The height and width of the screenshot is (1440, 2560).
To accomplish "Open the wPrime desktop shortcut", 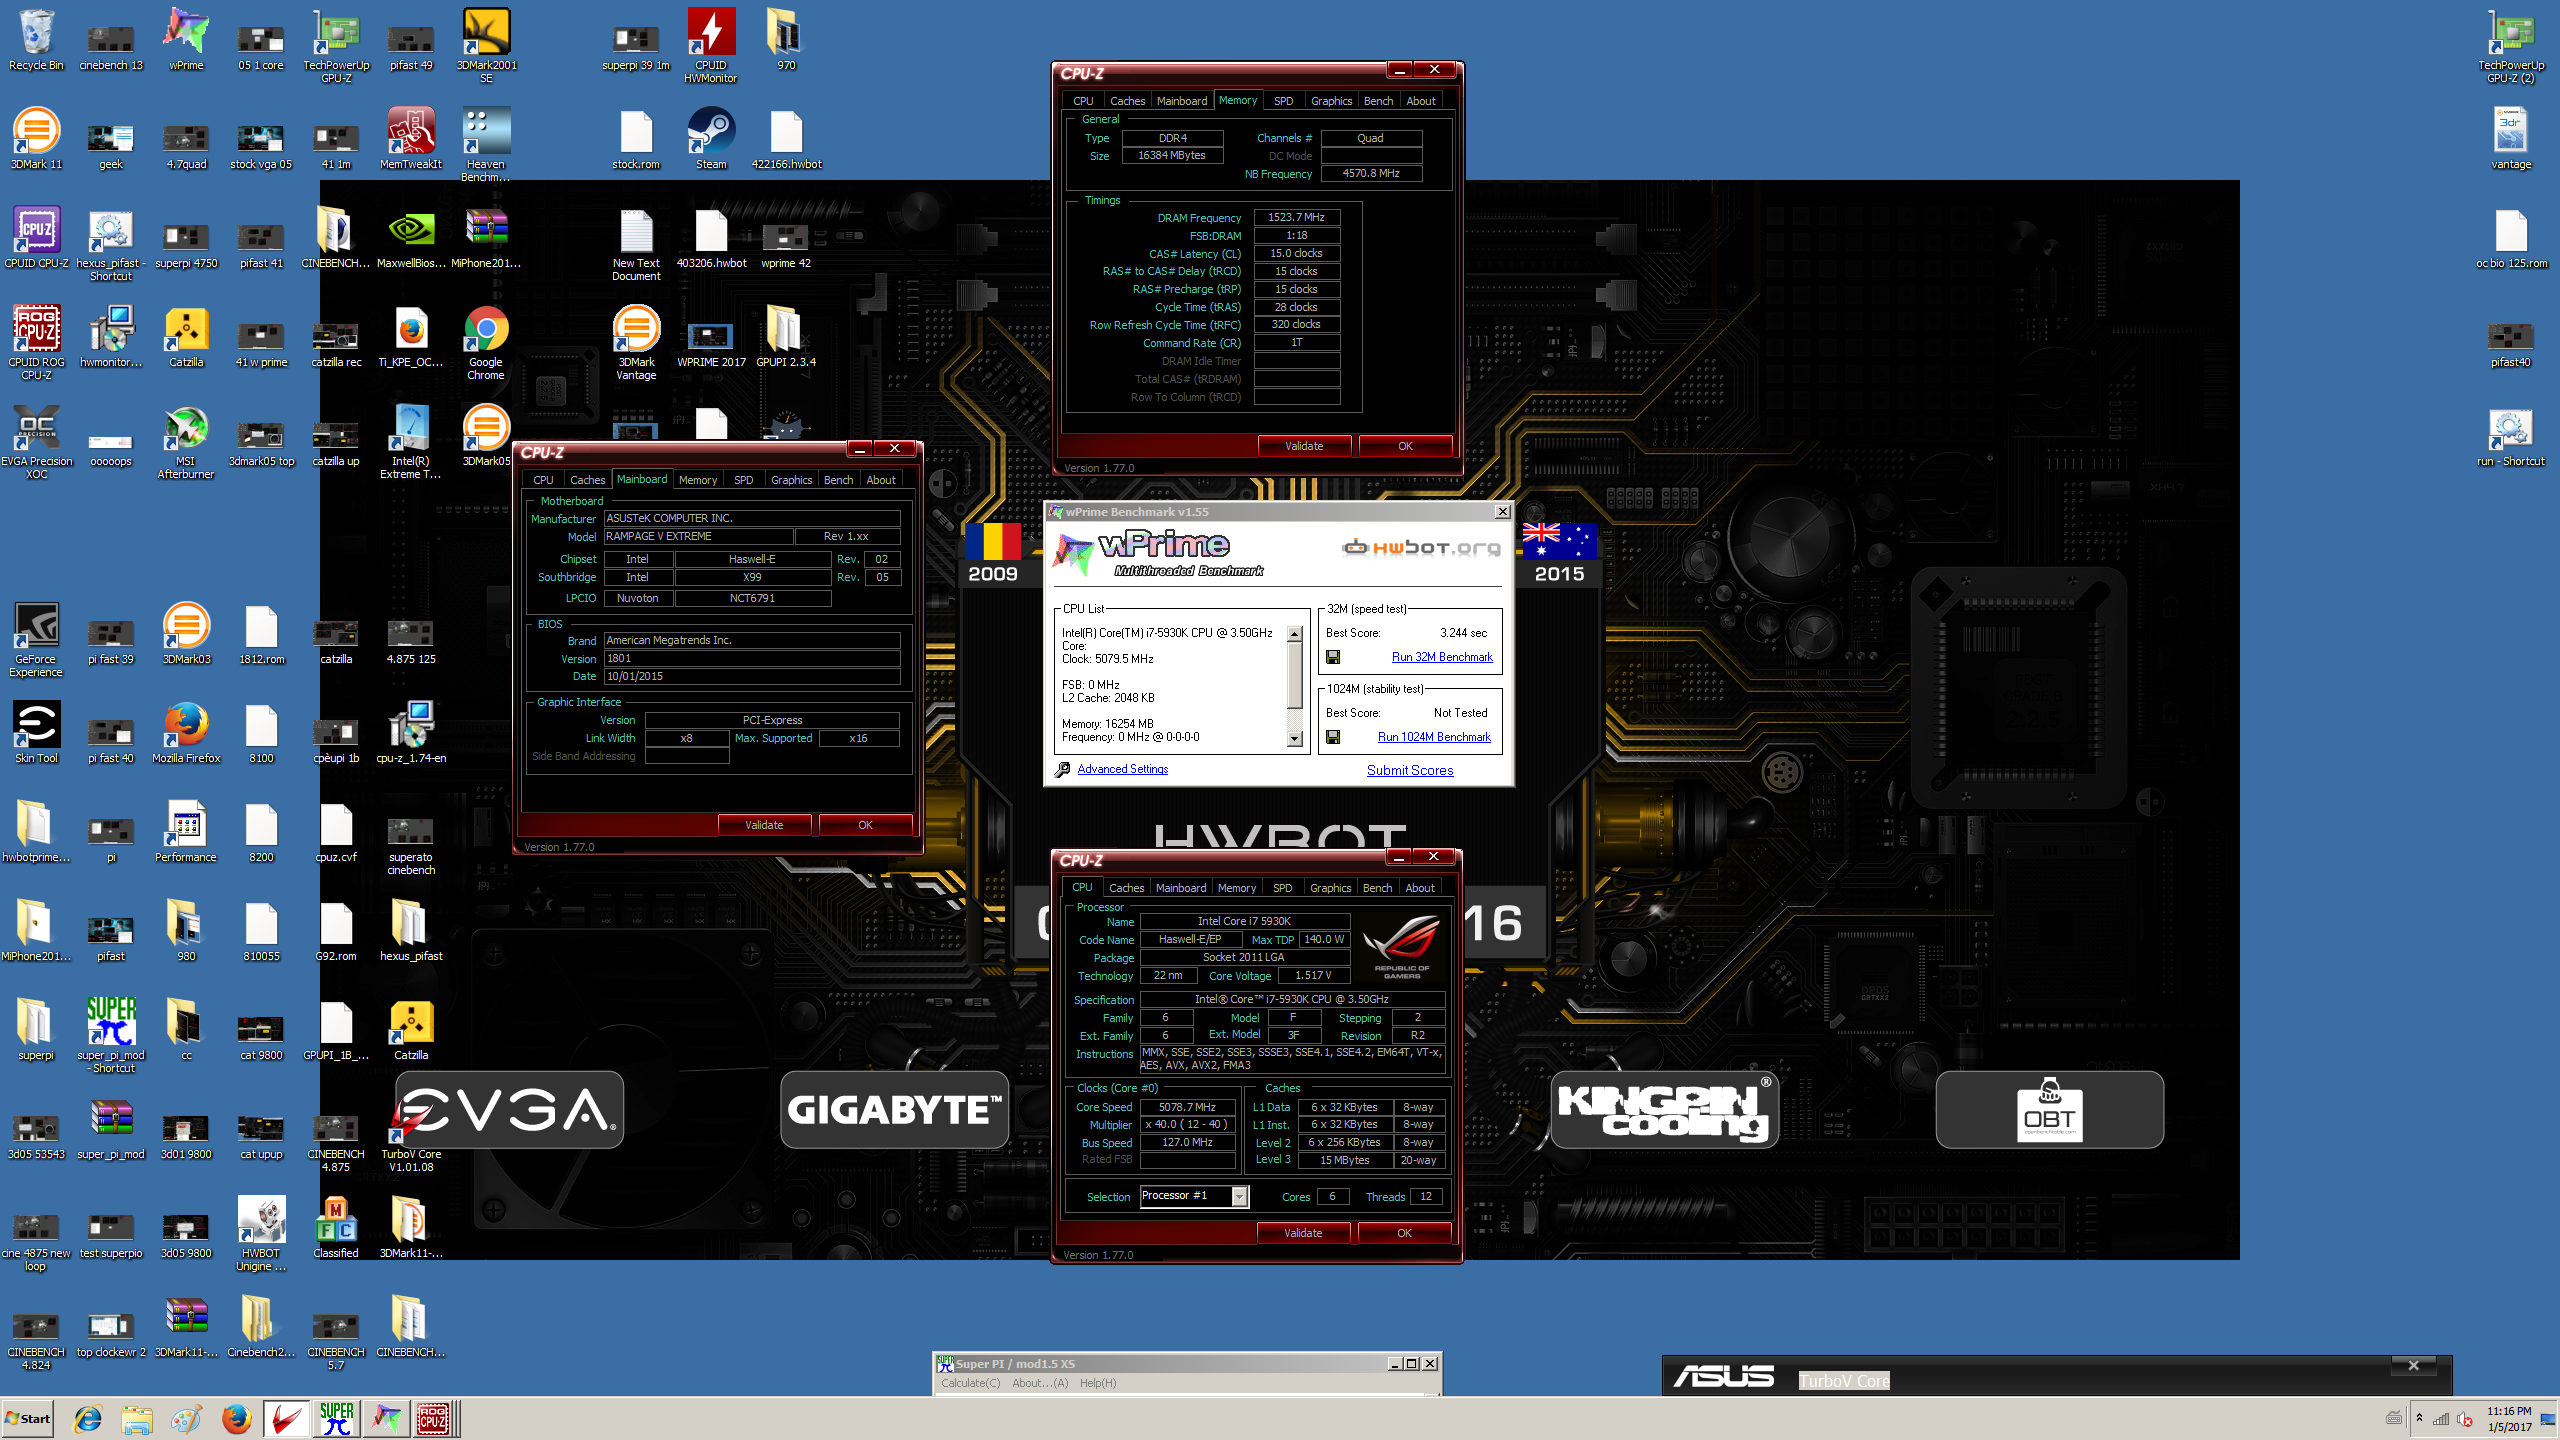I will [186, 40].
